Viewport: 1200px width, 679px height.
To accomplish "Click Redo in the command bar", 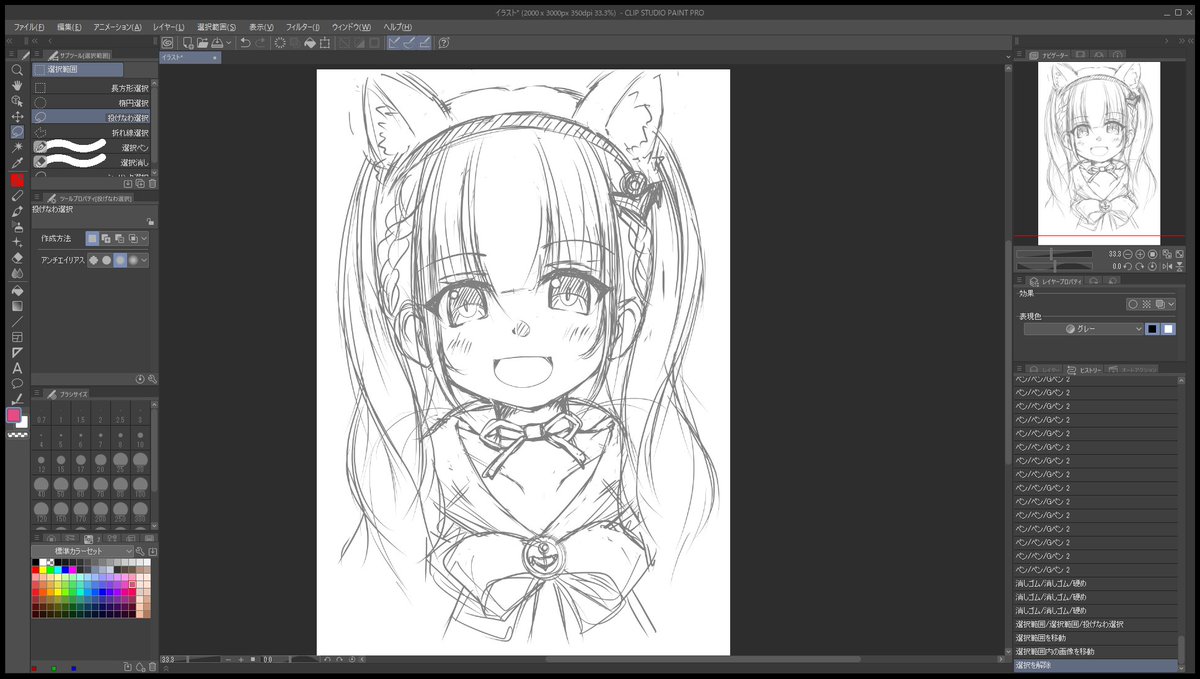I will (x=261, y=43).
